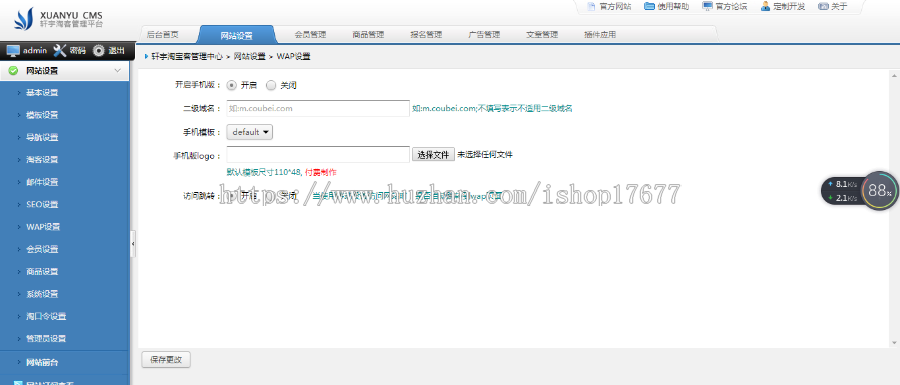Image resolution: width=900 pixels, height=385 pixels.
Task: Open 系统设置 in the sidebar
Action: (42, 294)
